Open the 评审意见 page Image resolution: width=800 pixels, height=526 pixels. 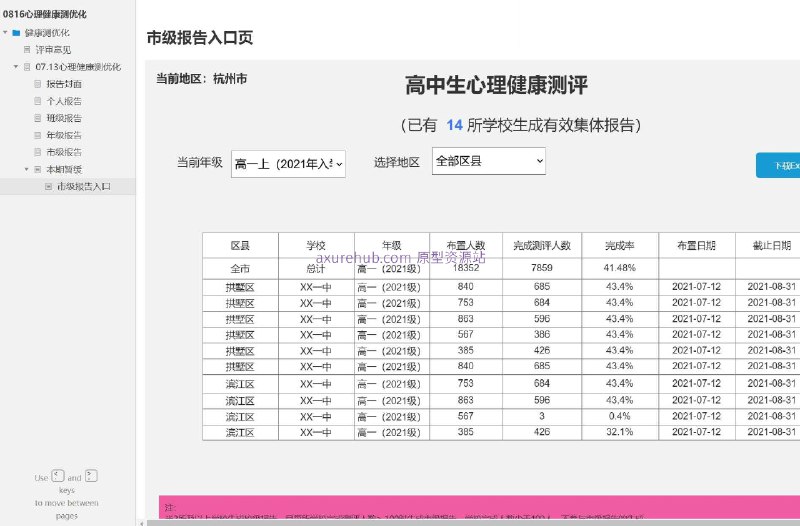point(53,50)
